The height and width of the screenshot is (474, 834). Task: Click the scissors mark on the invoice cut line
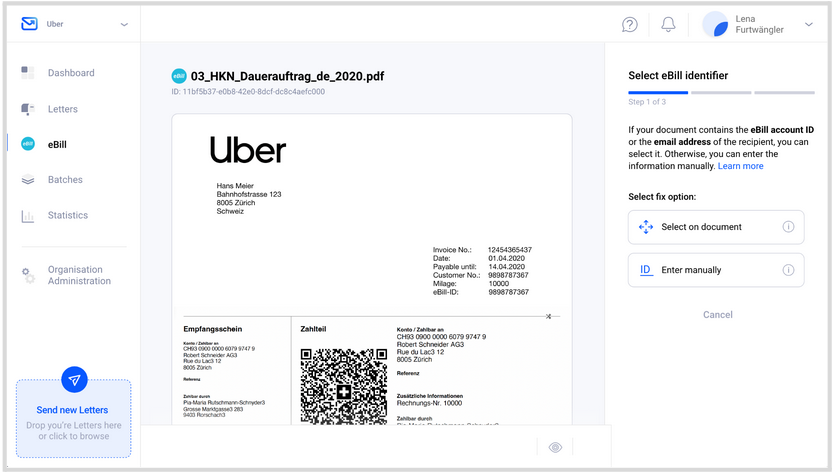(548, 317)
